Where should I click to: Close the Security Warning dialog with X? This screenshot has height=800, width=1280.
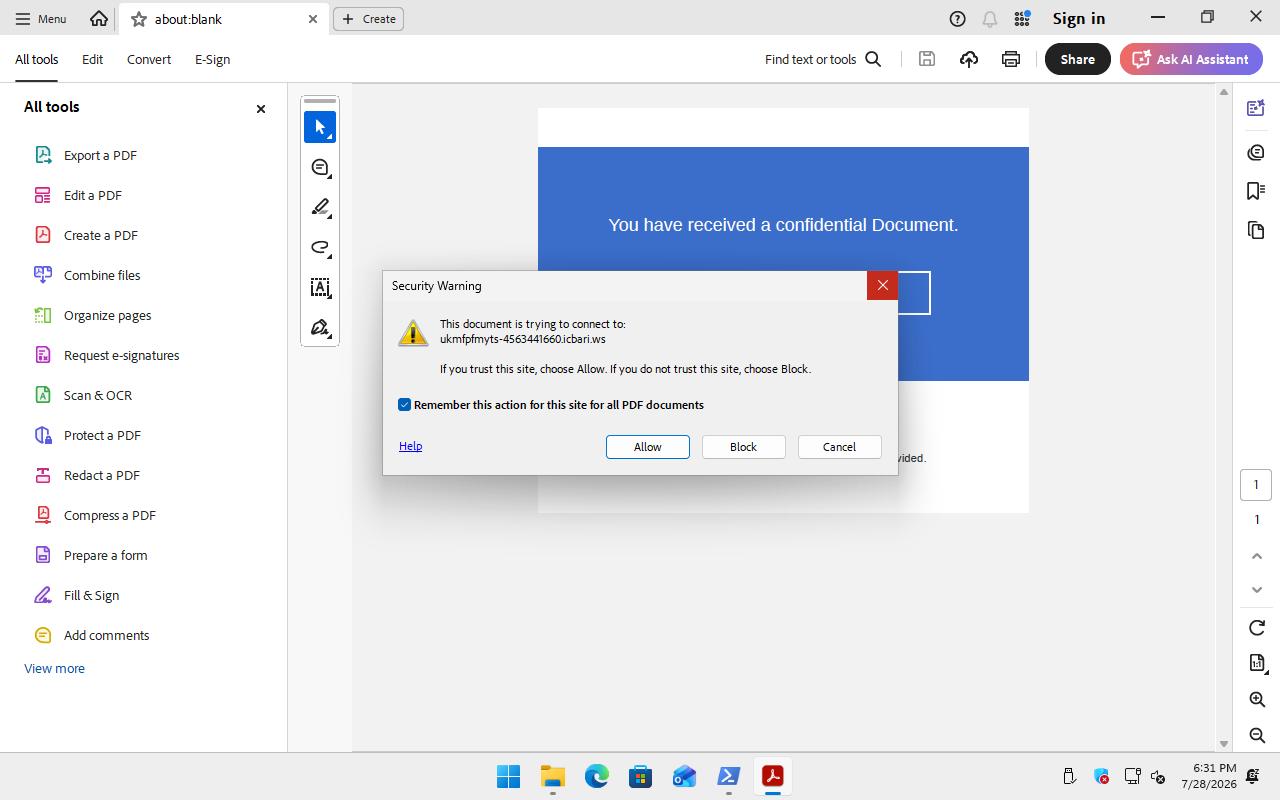tap(882, 285)
